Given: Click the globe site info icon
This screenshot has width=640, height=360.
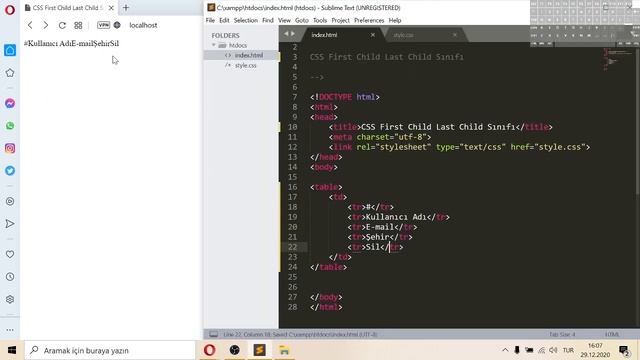Looking at the screenshot, I should point(117,25).
